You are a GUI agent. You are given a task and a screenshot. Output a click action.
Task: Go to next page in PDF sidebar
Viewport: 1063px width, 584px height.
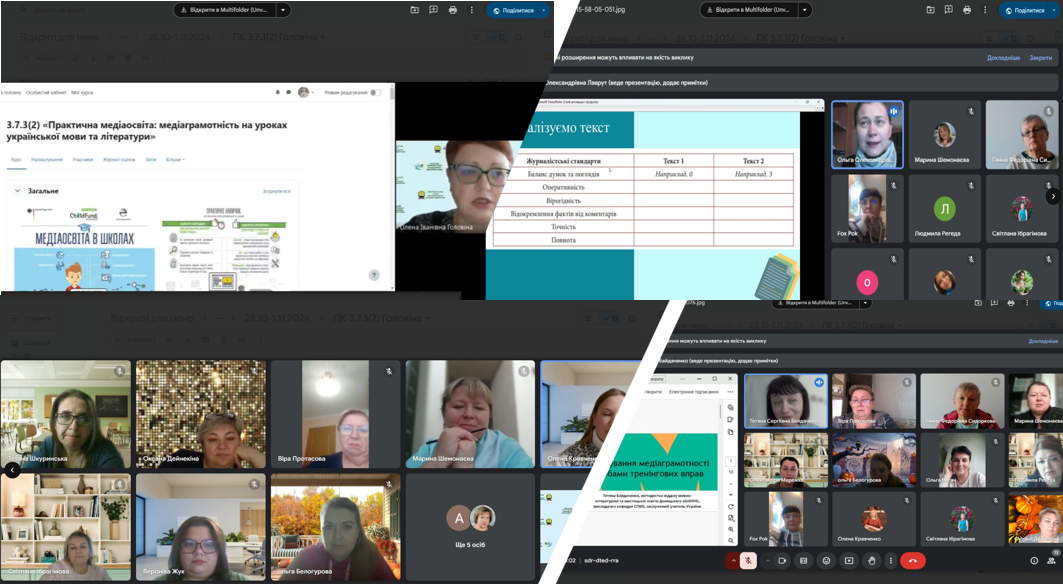pyautogui.click(x=731, y=494)
